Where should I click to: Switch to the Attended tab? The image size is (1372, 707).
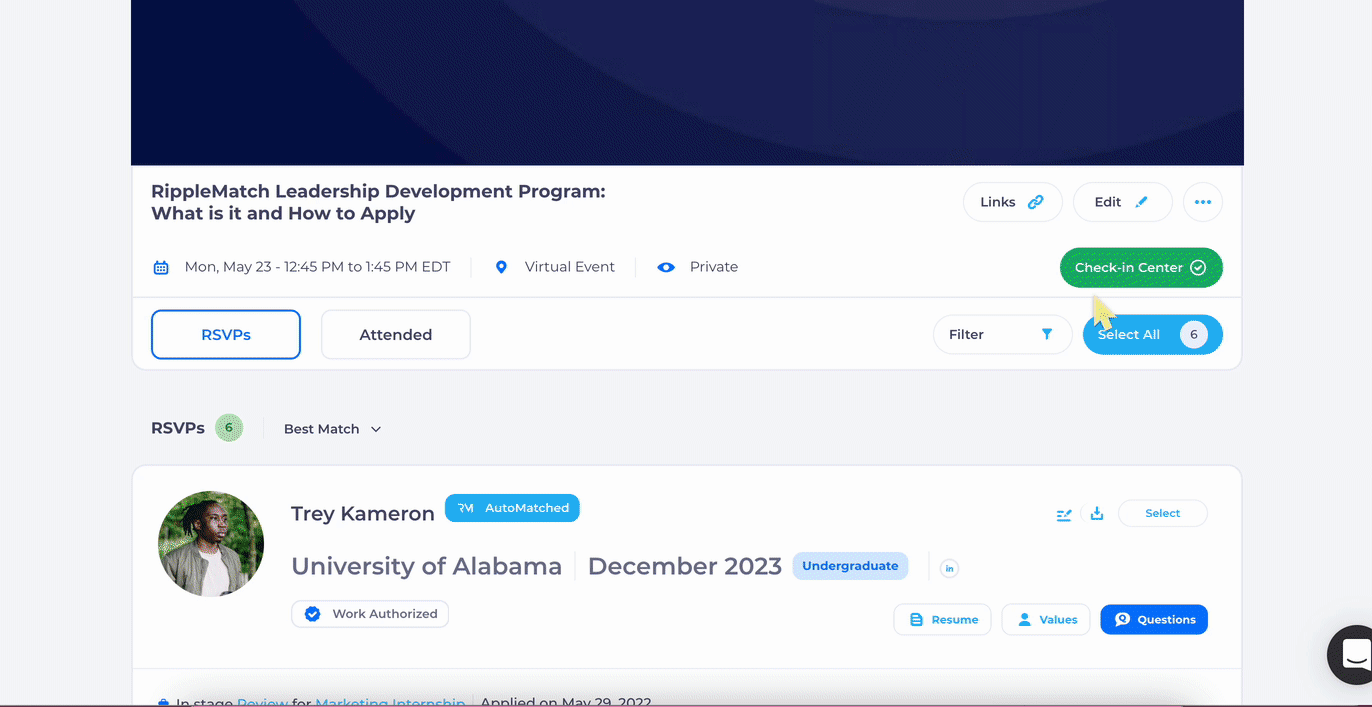395,335
